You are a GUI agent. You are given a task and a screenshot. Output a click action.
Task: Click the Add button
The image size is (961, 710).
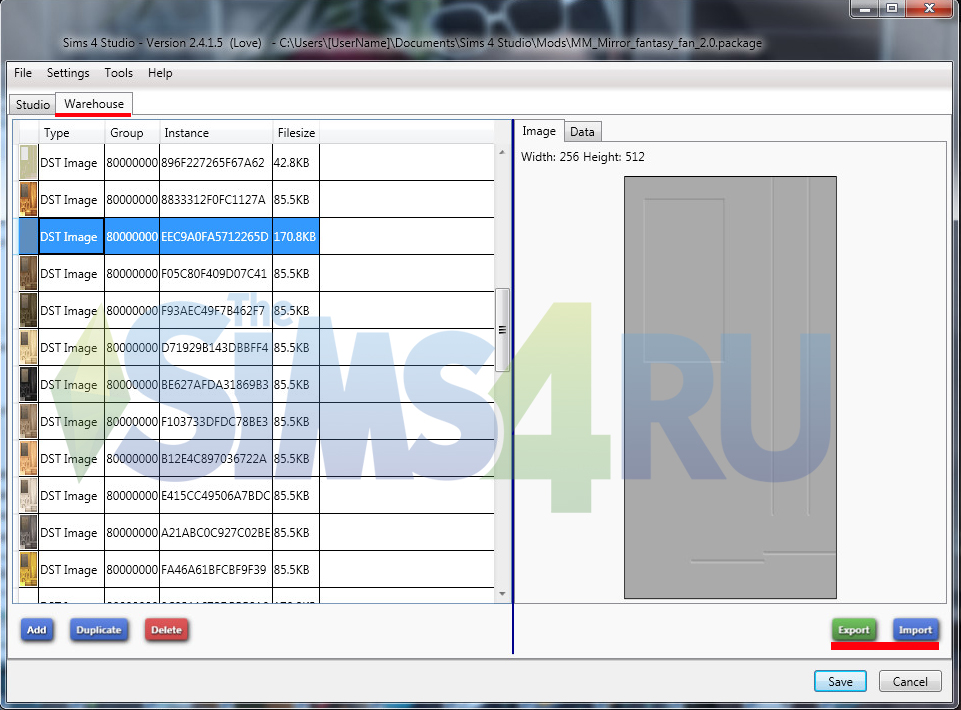point(37,630)
